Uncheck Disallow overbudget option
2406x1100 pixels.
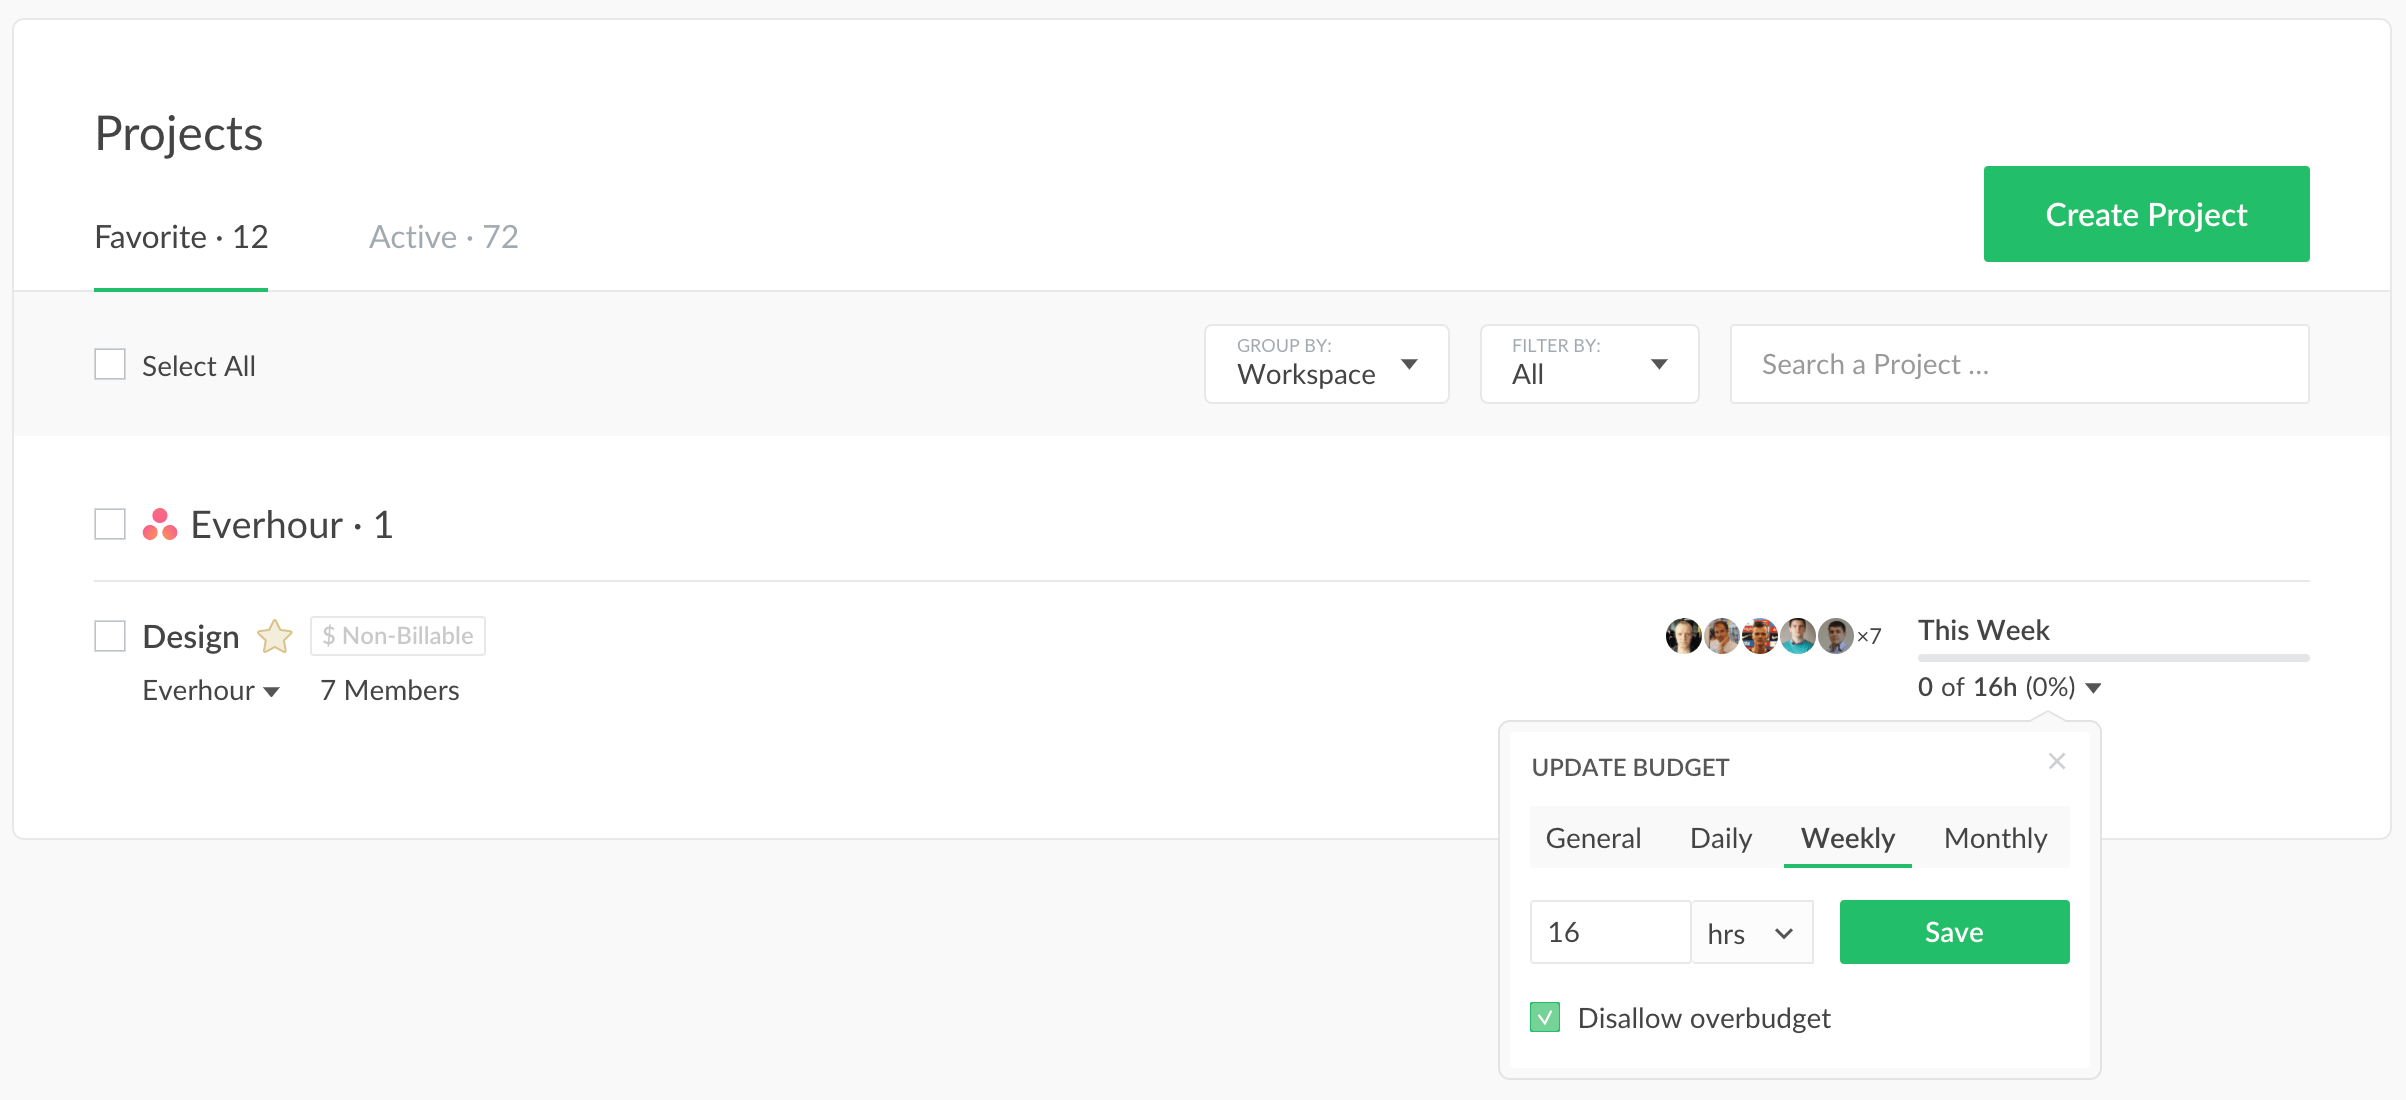[x=1545, y=1018]
